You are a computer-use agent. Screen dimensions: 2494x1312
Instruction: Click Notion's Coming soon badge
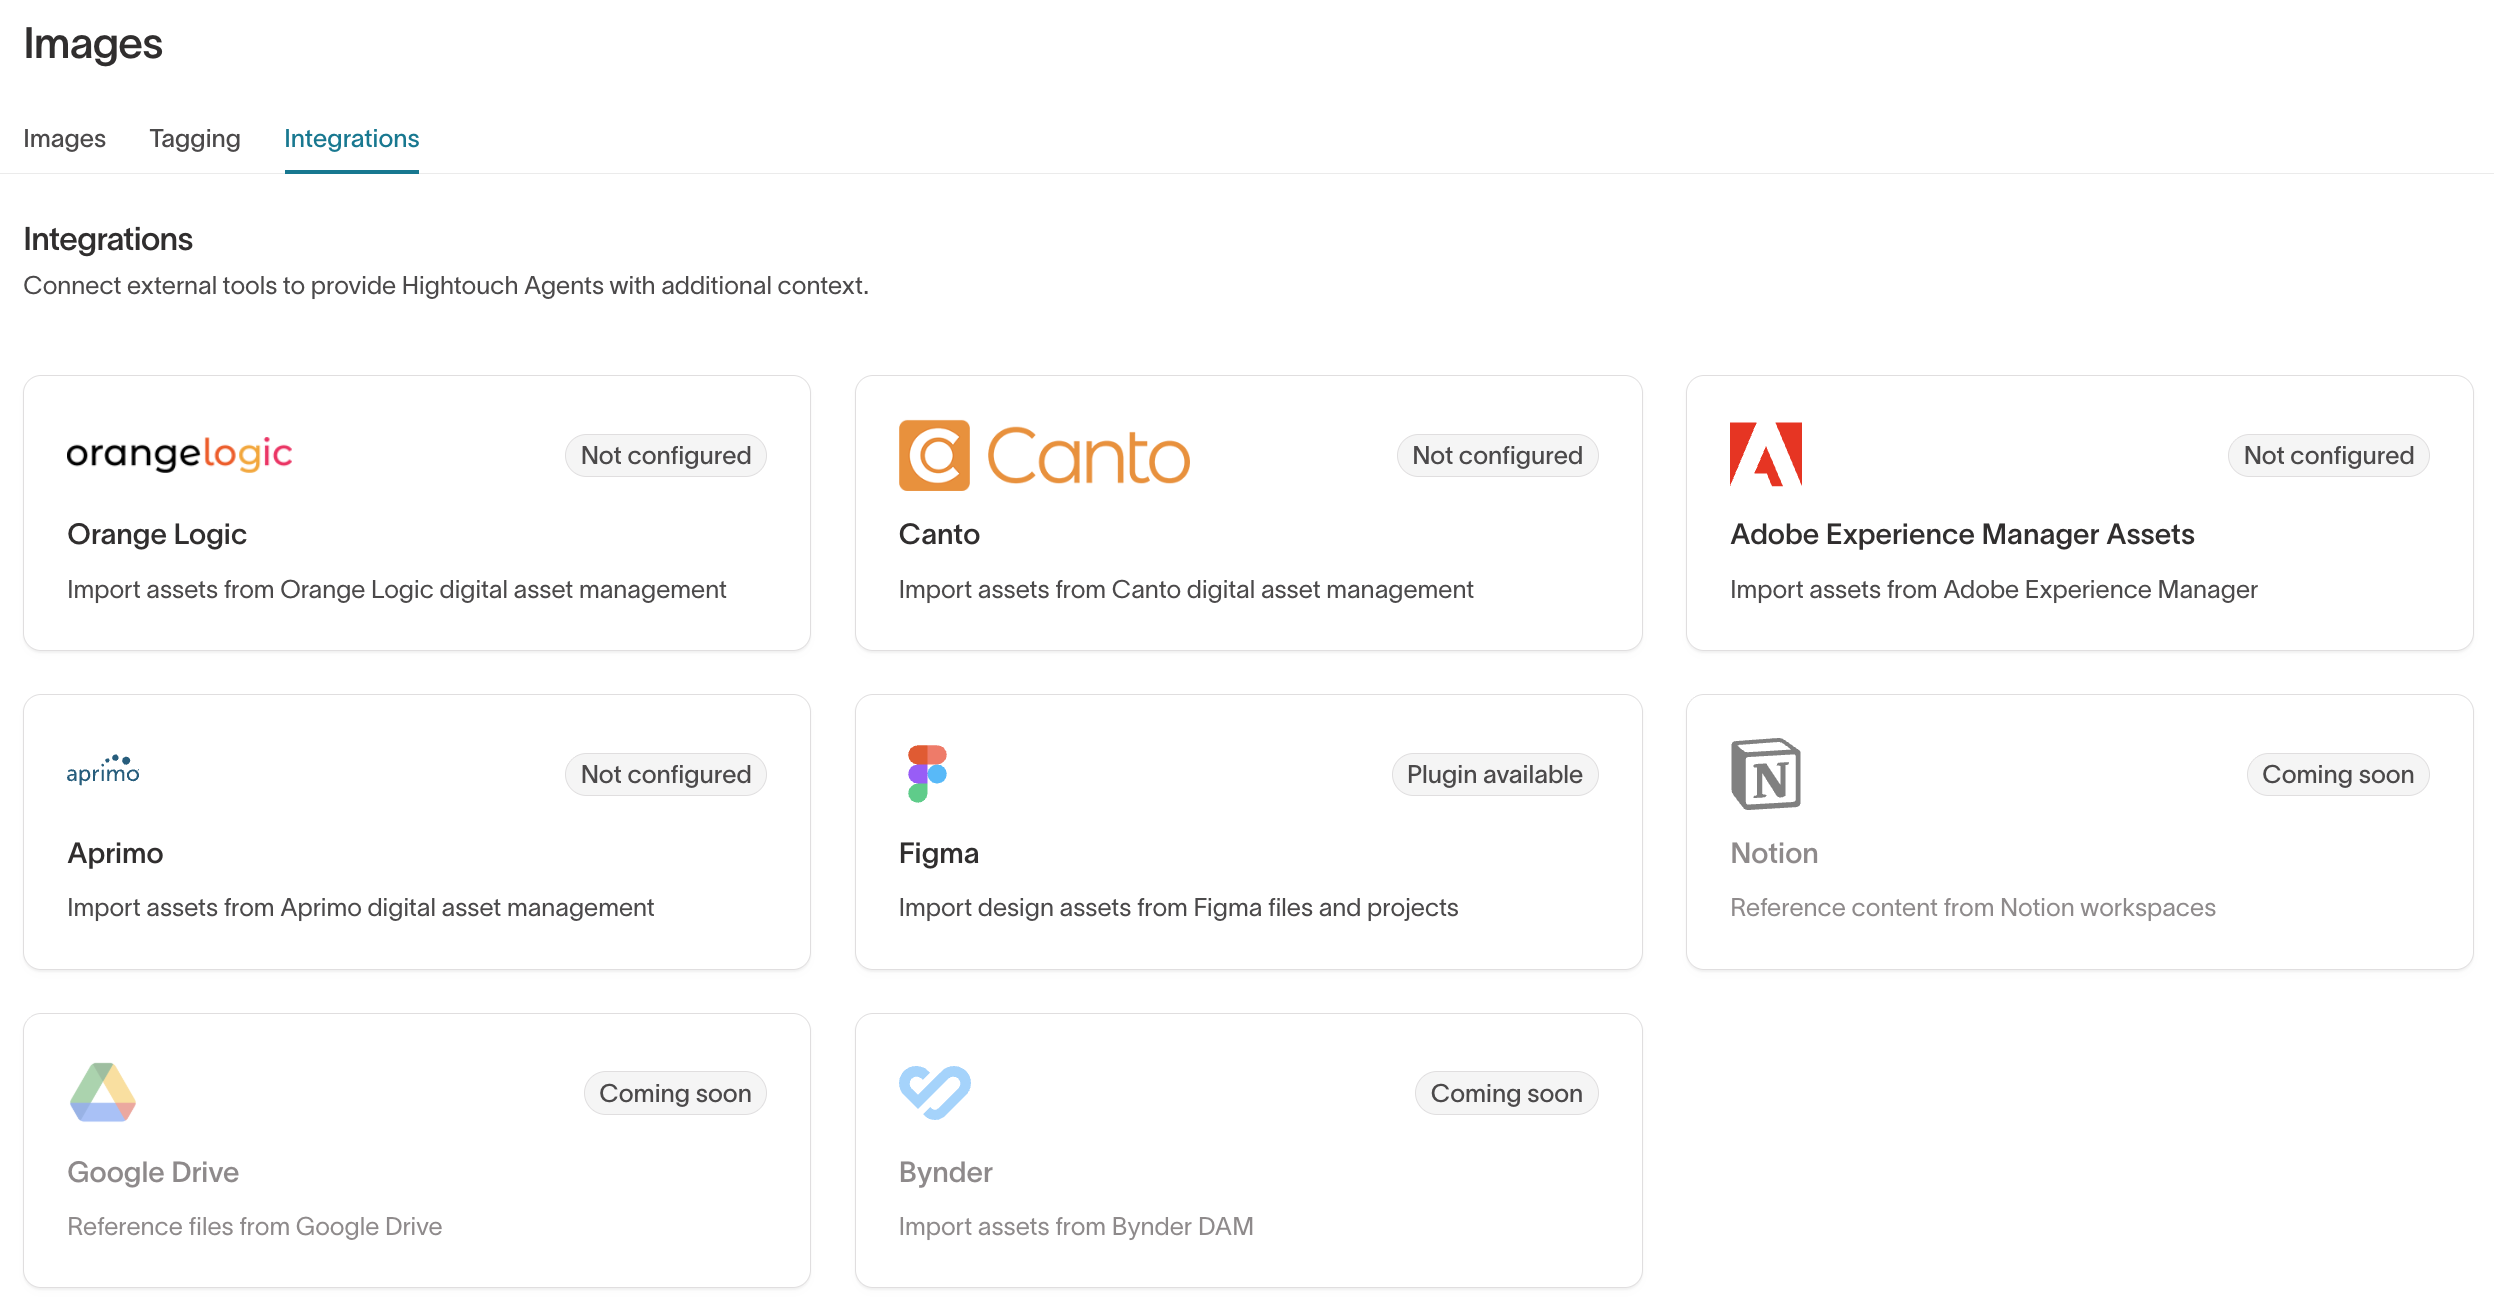2337,774
